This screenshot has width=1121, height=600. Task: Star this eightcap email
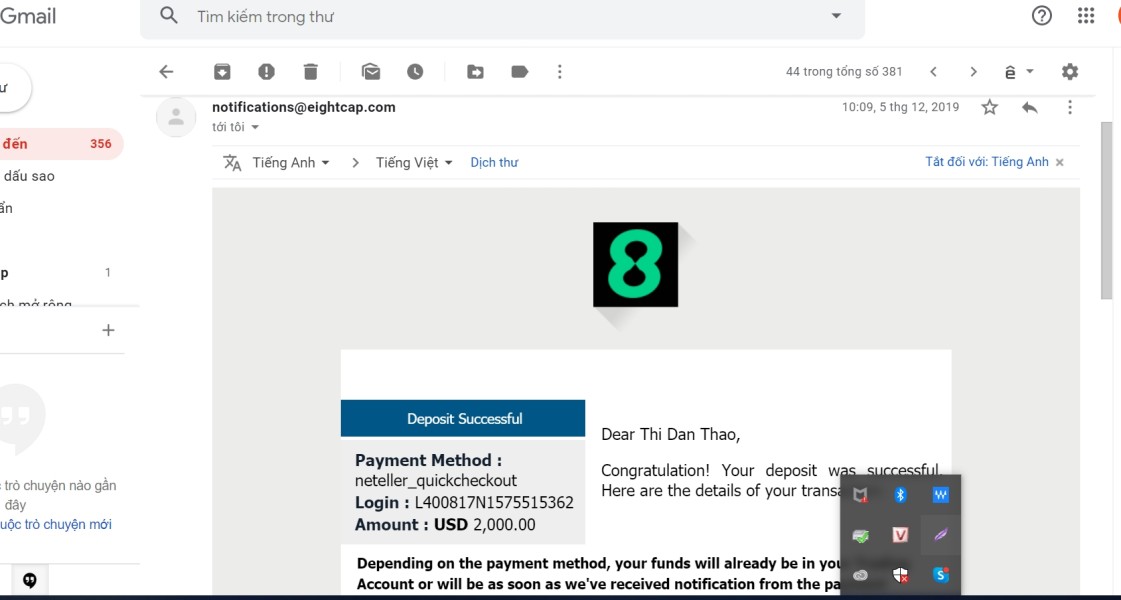pyautogui.click(x=989, y=107)
